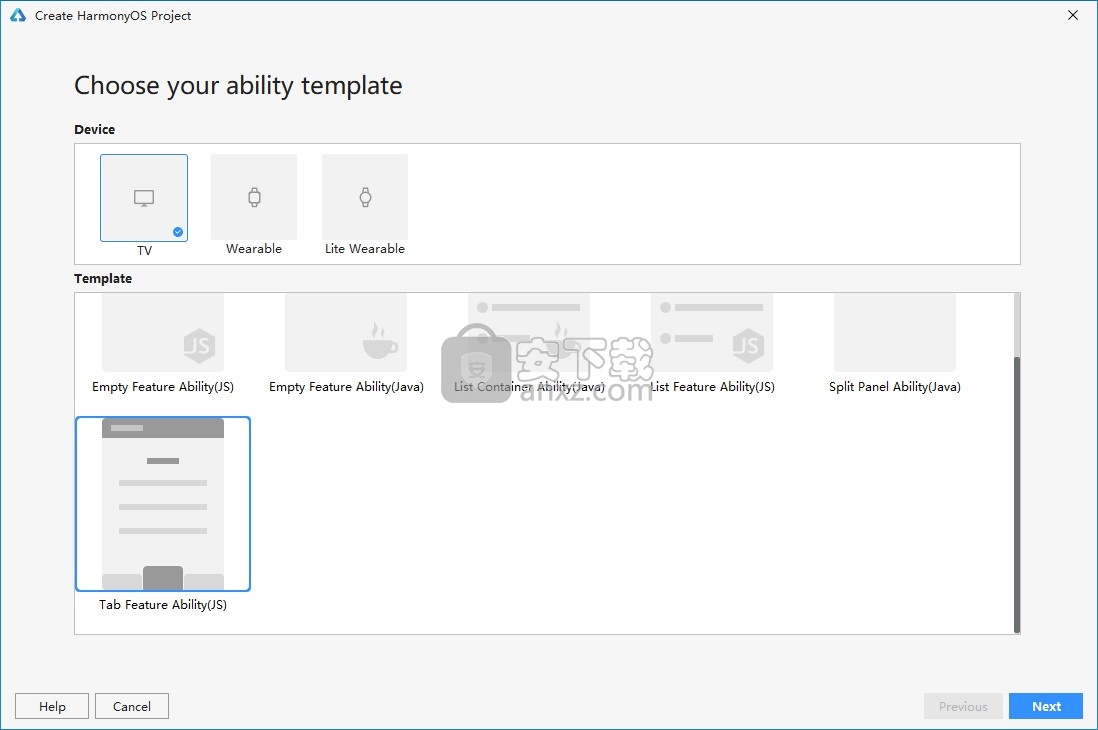Click the Template list vertical scrollbar
This screenshot has width=1098, height=730.
coord(1017,494)
